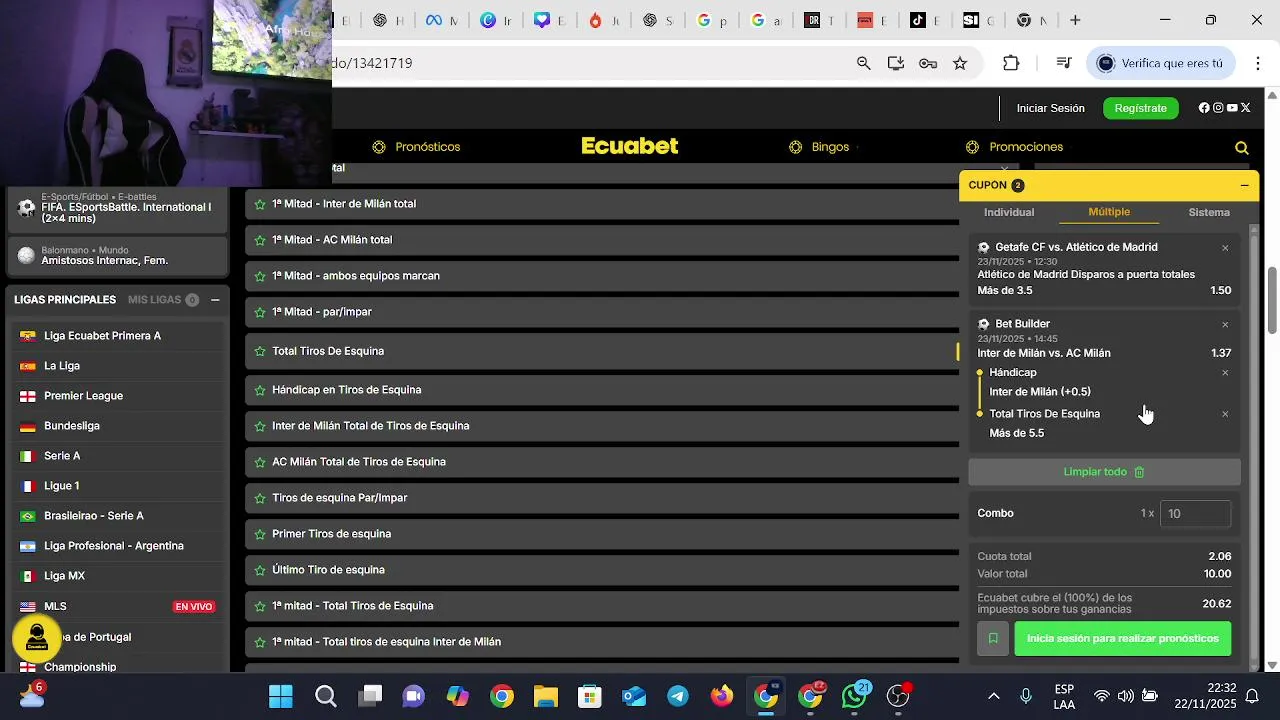The image size is (1280, 720).
Task: Open the password manager key icon
Action: pos(928,63)
